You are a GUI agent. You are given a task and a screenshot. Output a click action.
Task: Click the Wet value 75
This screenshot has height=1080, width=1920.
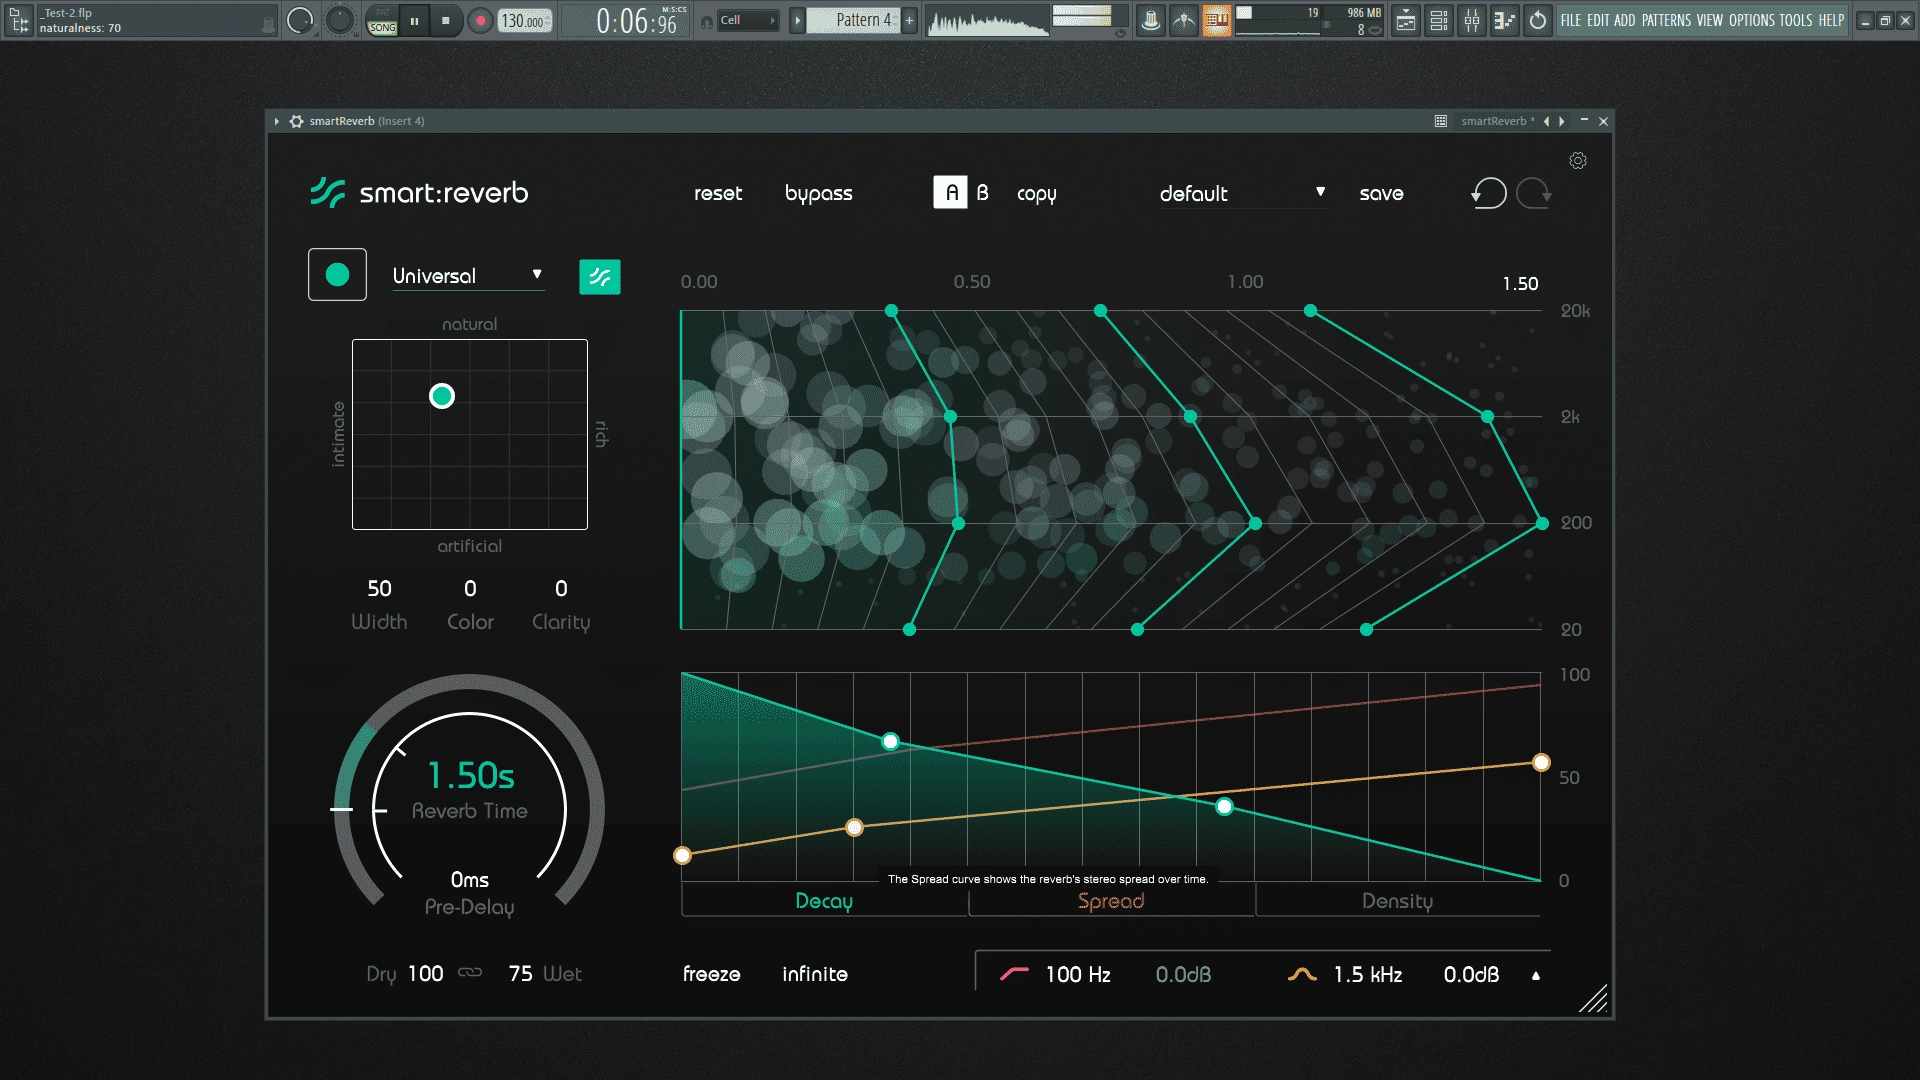tap(520, 973)
